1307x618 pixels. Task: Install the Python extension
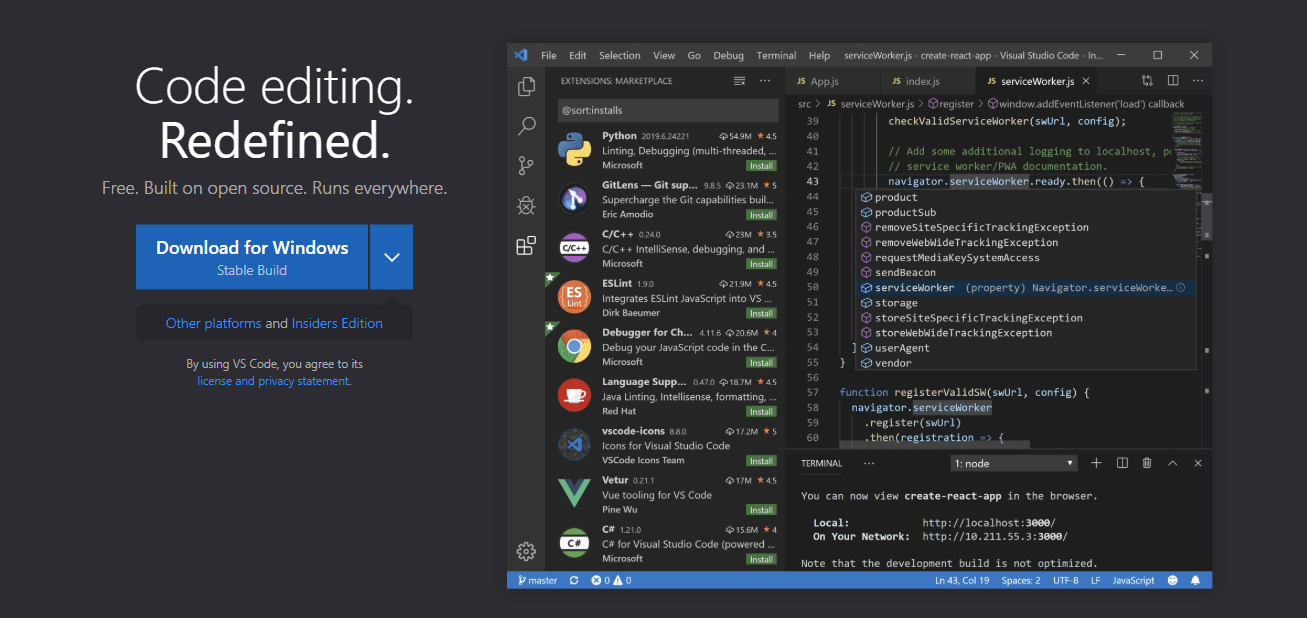point(761,166)
